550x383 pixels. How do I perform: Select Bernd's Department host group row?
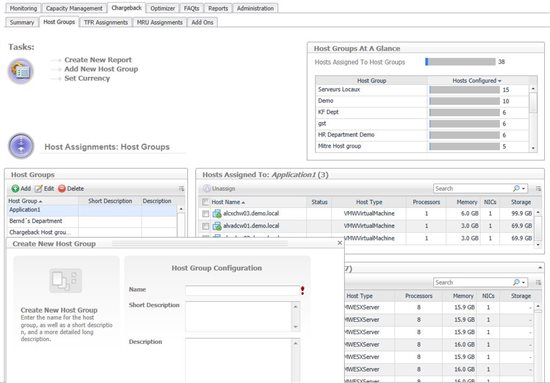pyautogui.click(x=92, y=221)
